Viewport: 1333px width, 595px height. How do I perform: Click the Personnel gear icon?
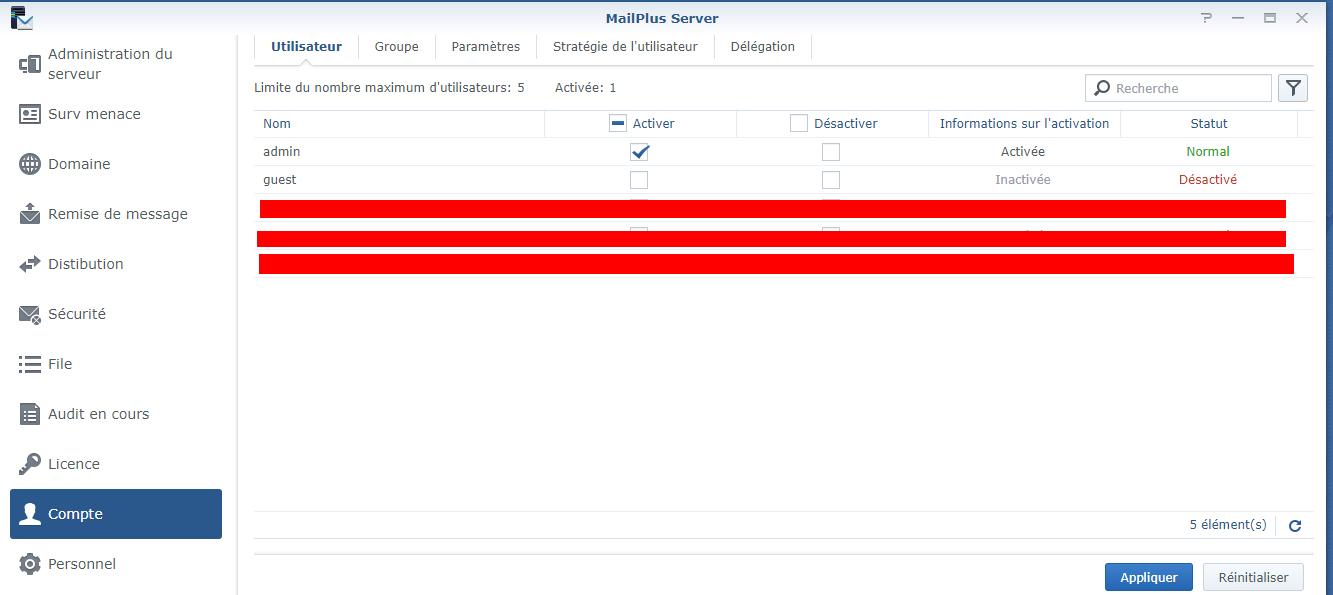pyautogui.click(x=30, y=564)
